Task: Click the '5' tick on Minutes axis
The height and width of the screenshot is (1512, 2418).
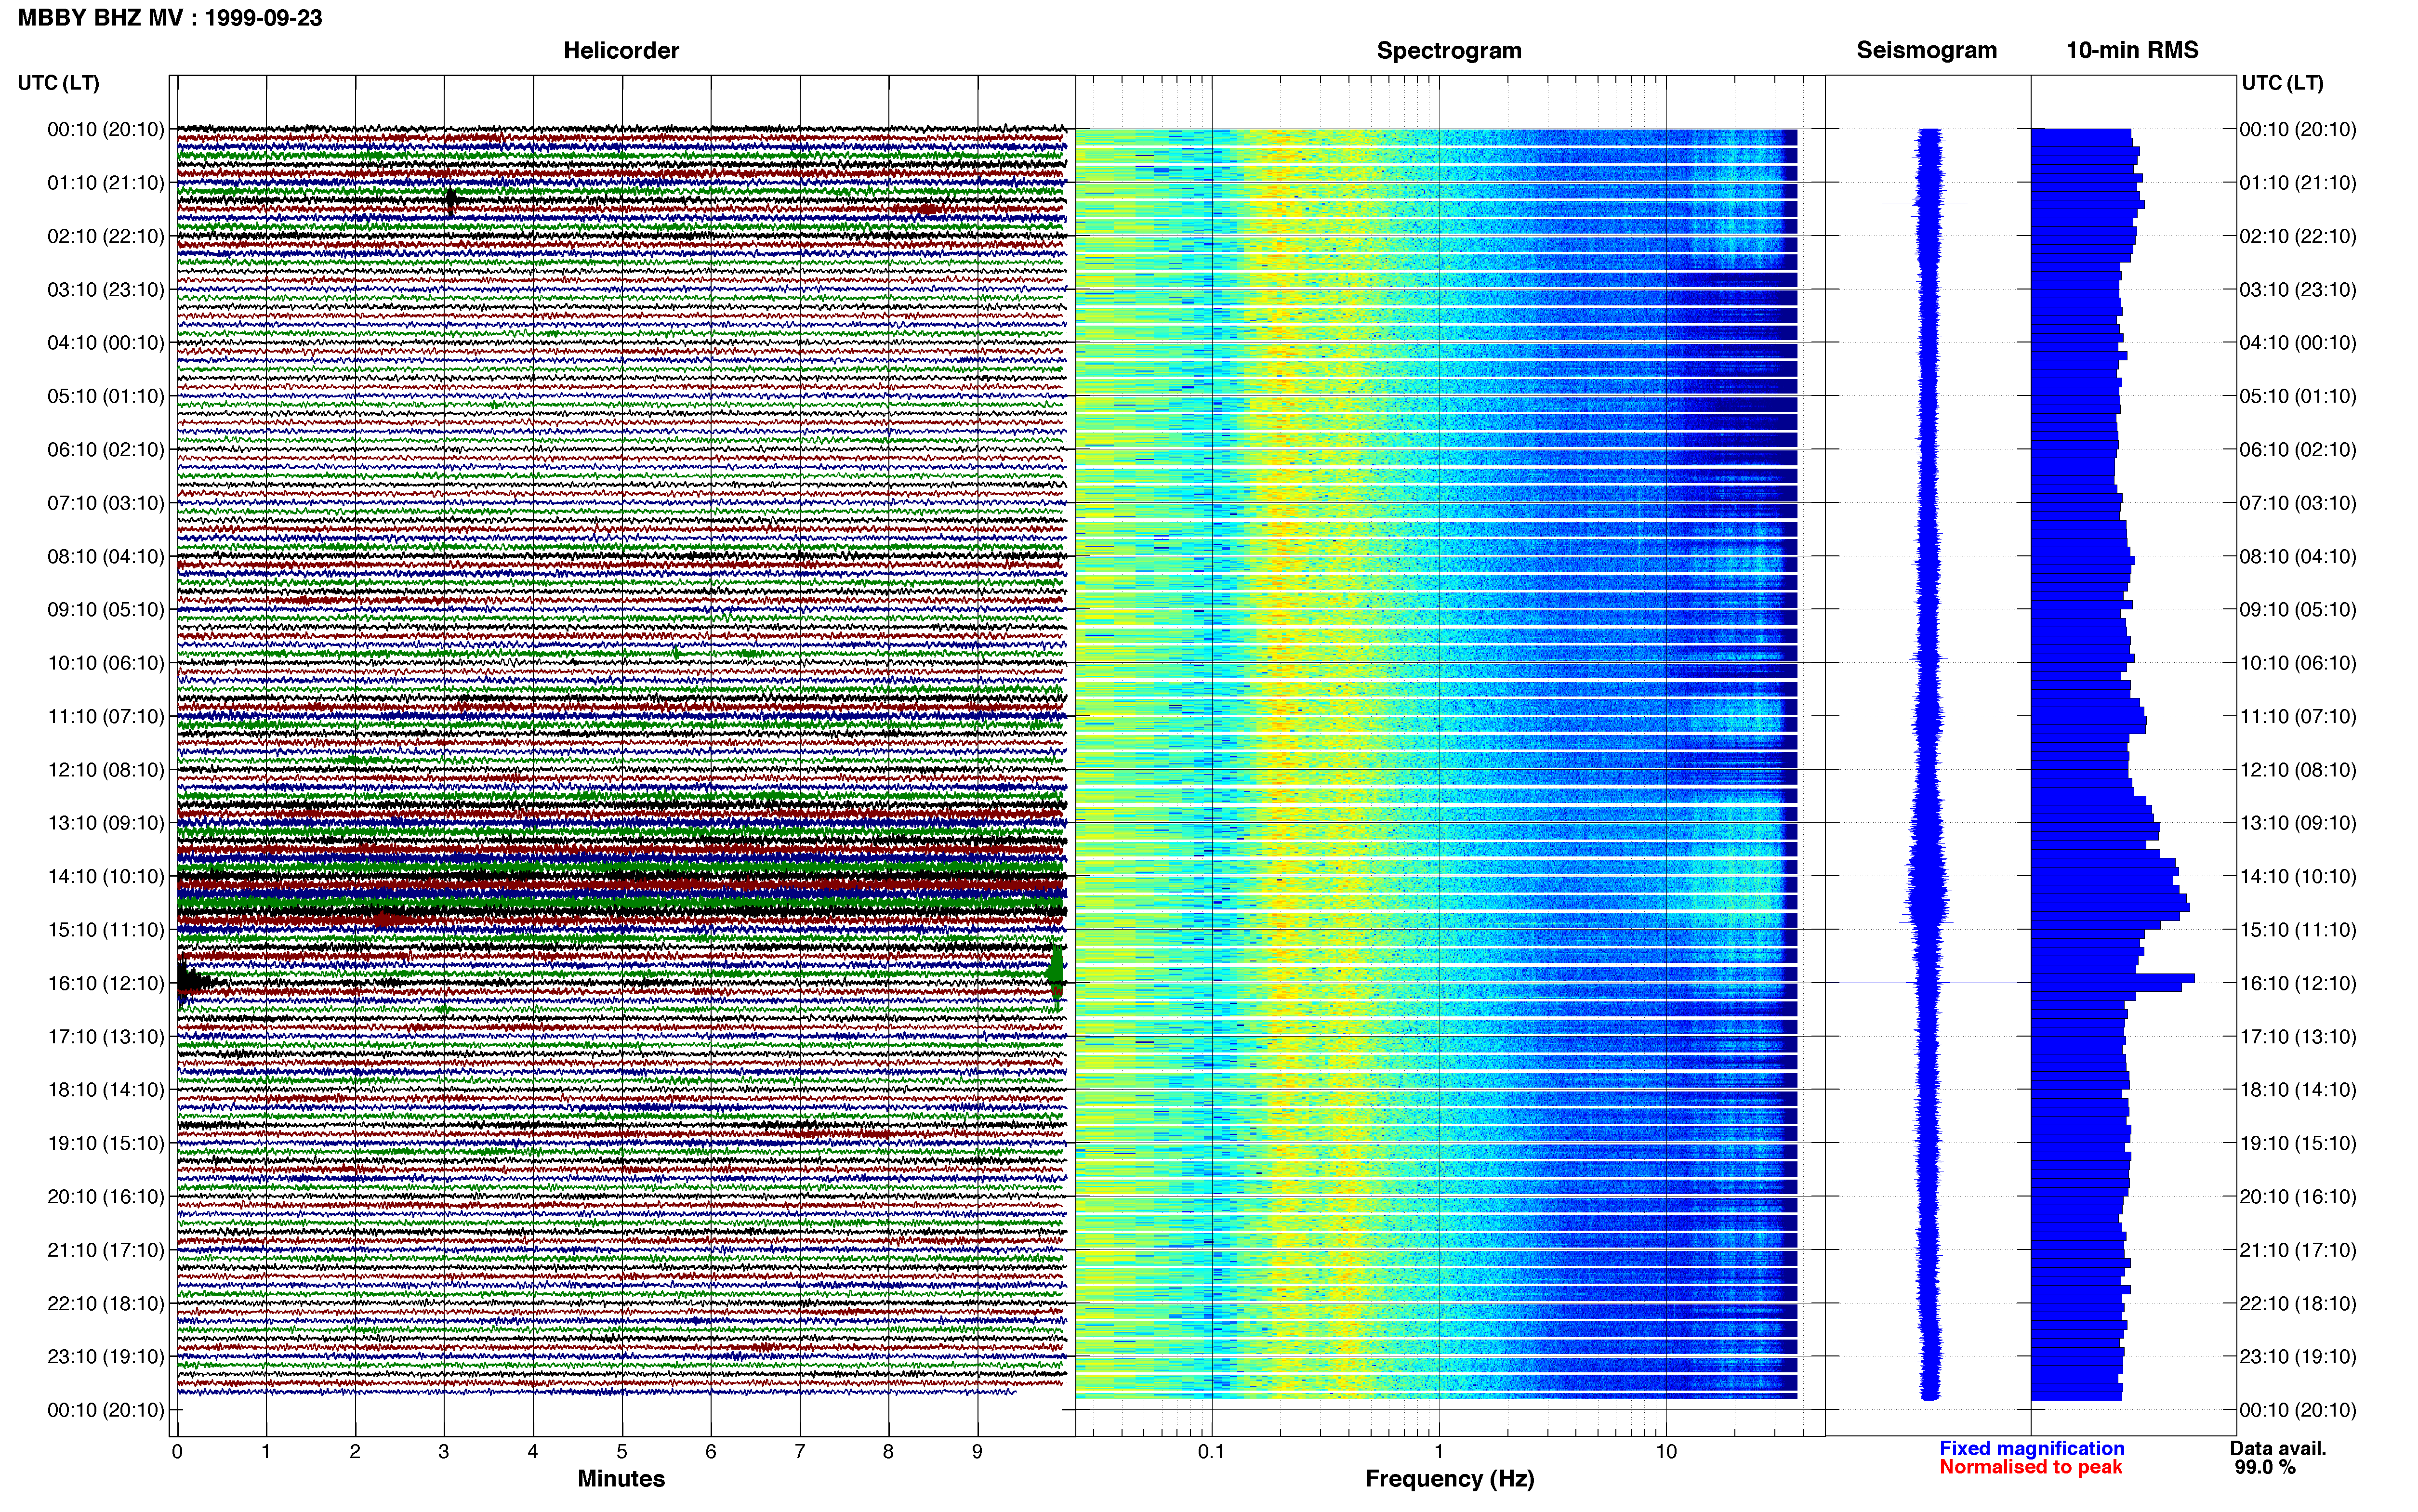Action: point(622,1452)
